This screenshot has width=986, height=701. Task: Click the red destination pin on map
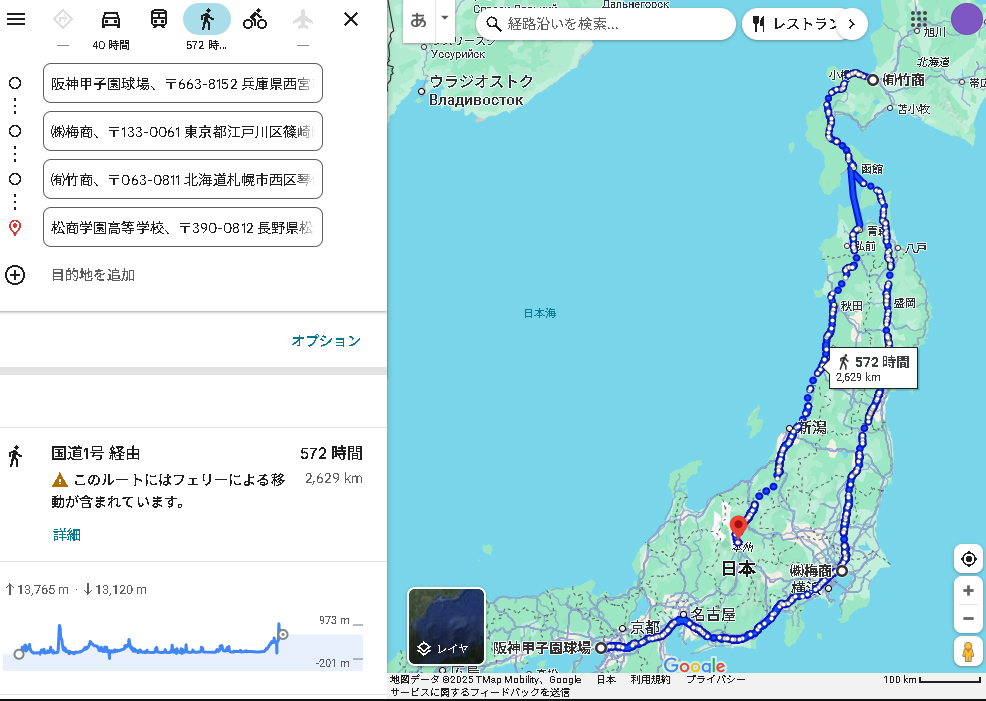pyautogui.click(x=738, y=526)
